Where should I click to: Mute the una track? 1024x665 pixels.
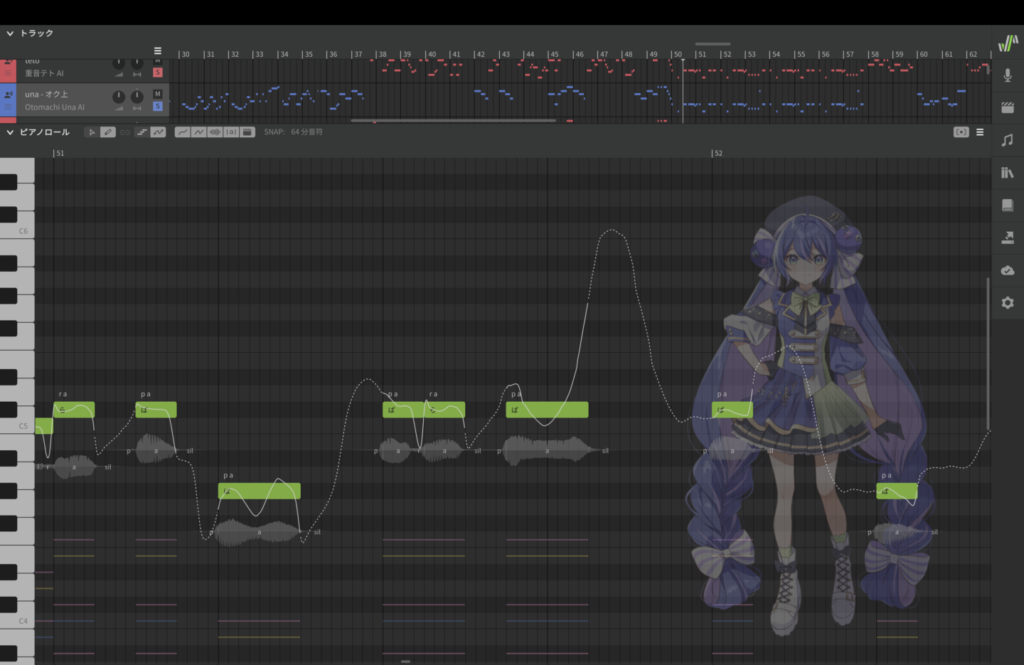pyautogui.click(x=157, y=94)
